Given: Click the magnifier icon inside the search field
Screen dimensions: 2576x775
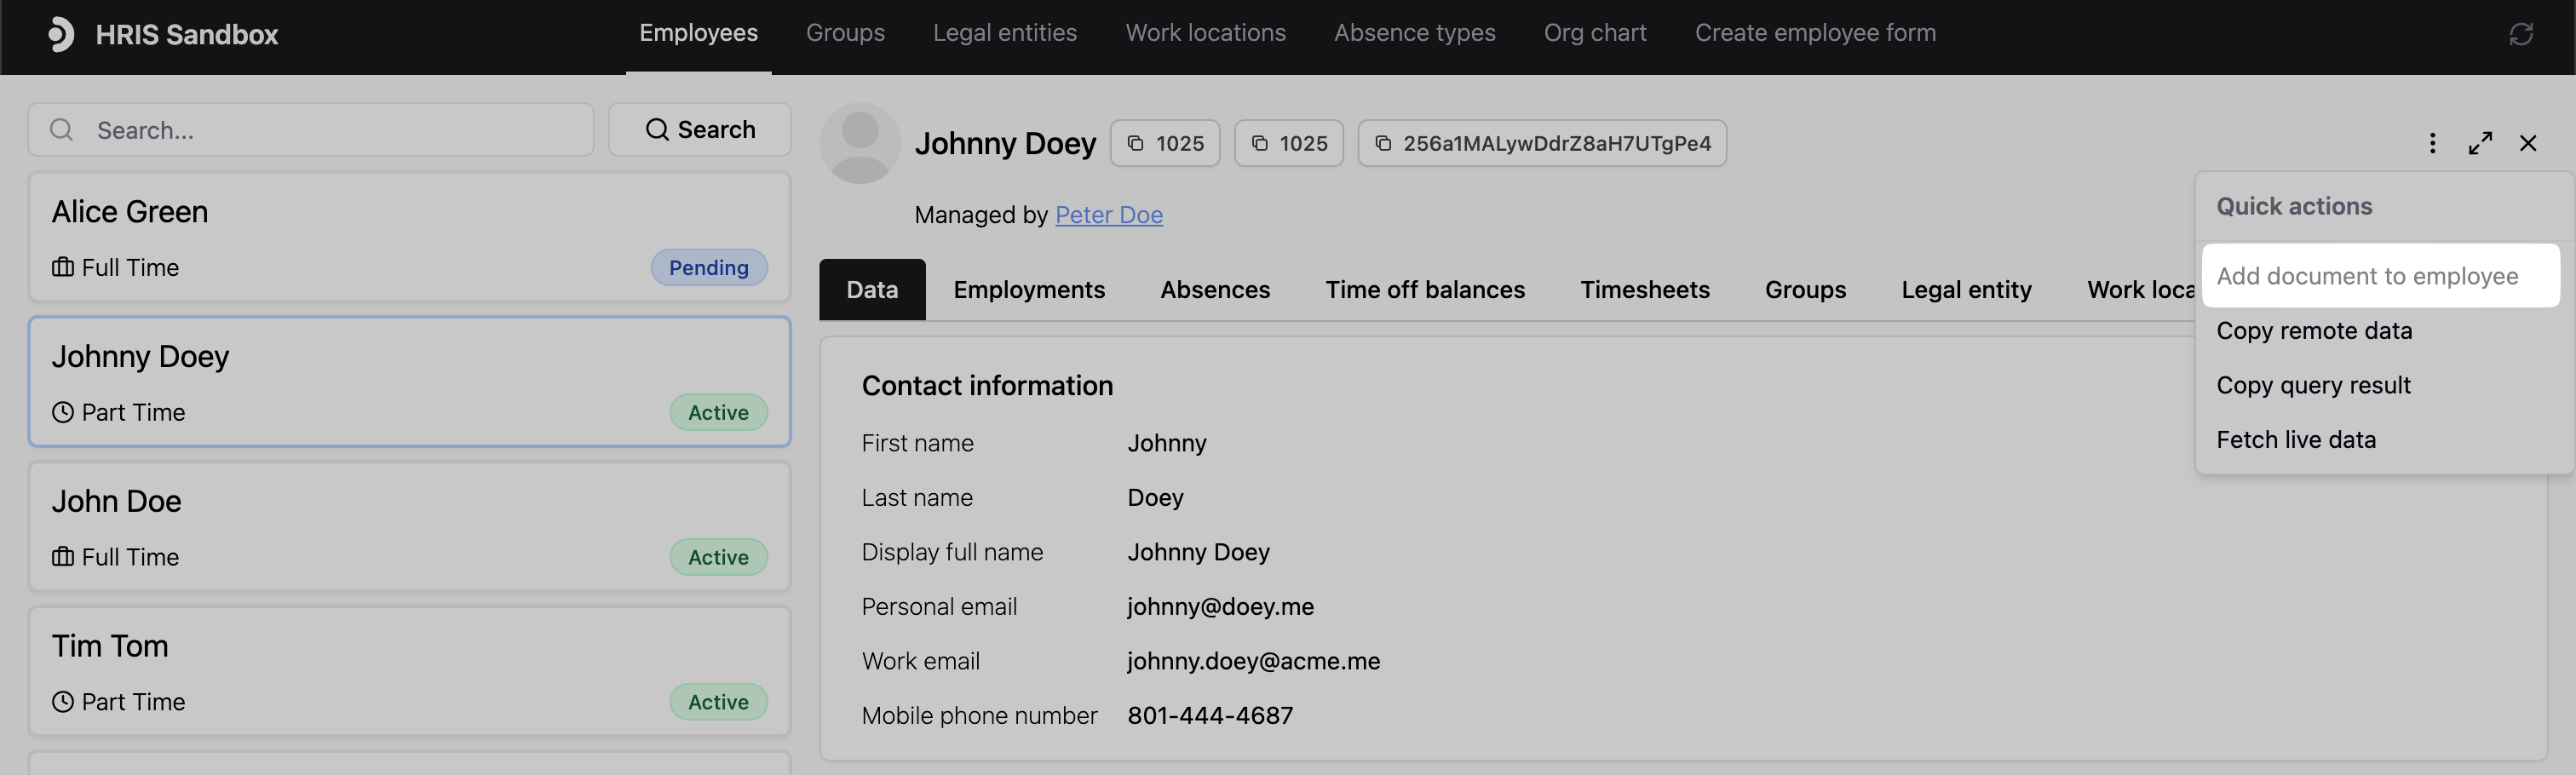Looking at the screenshot, I should point(62,130).
